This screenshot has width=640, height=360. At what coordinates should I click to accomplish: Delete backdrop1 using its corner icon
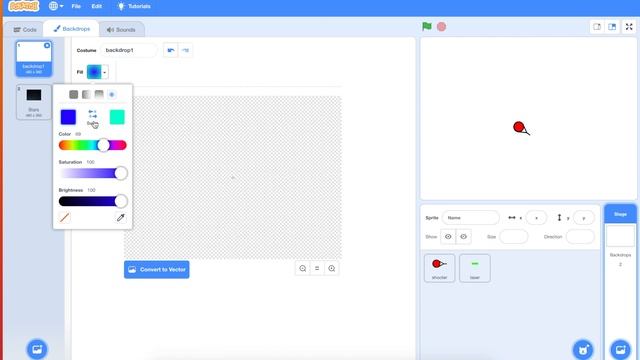(x=47, y=45)
